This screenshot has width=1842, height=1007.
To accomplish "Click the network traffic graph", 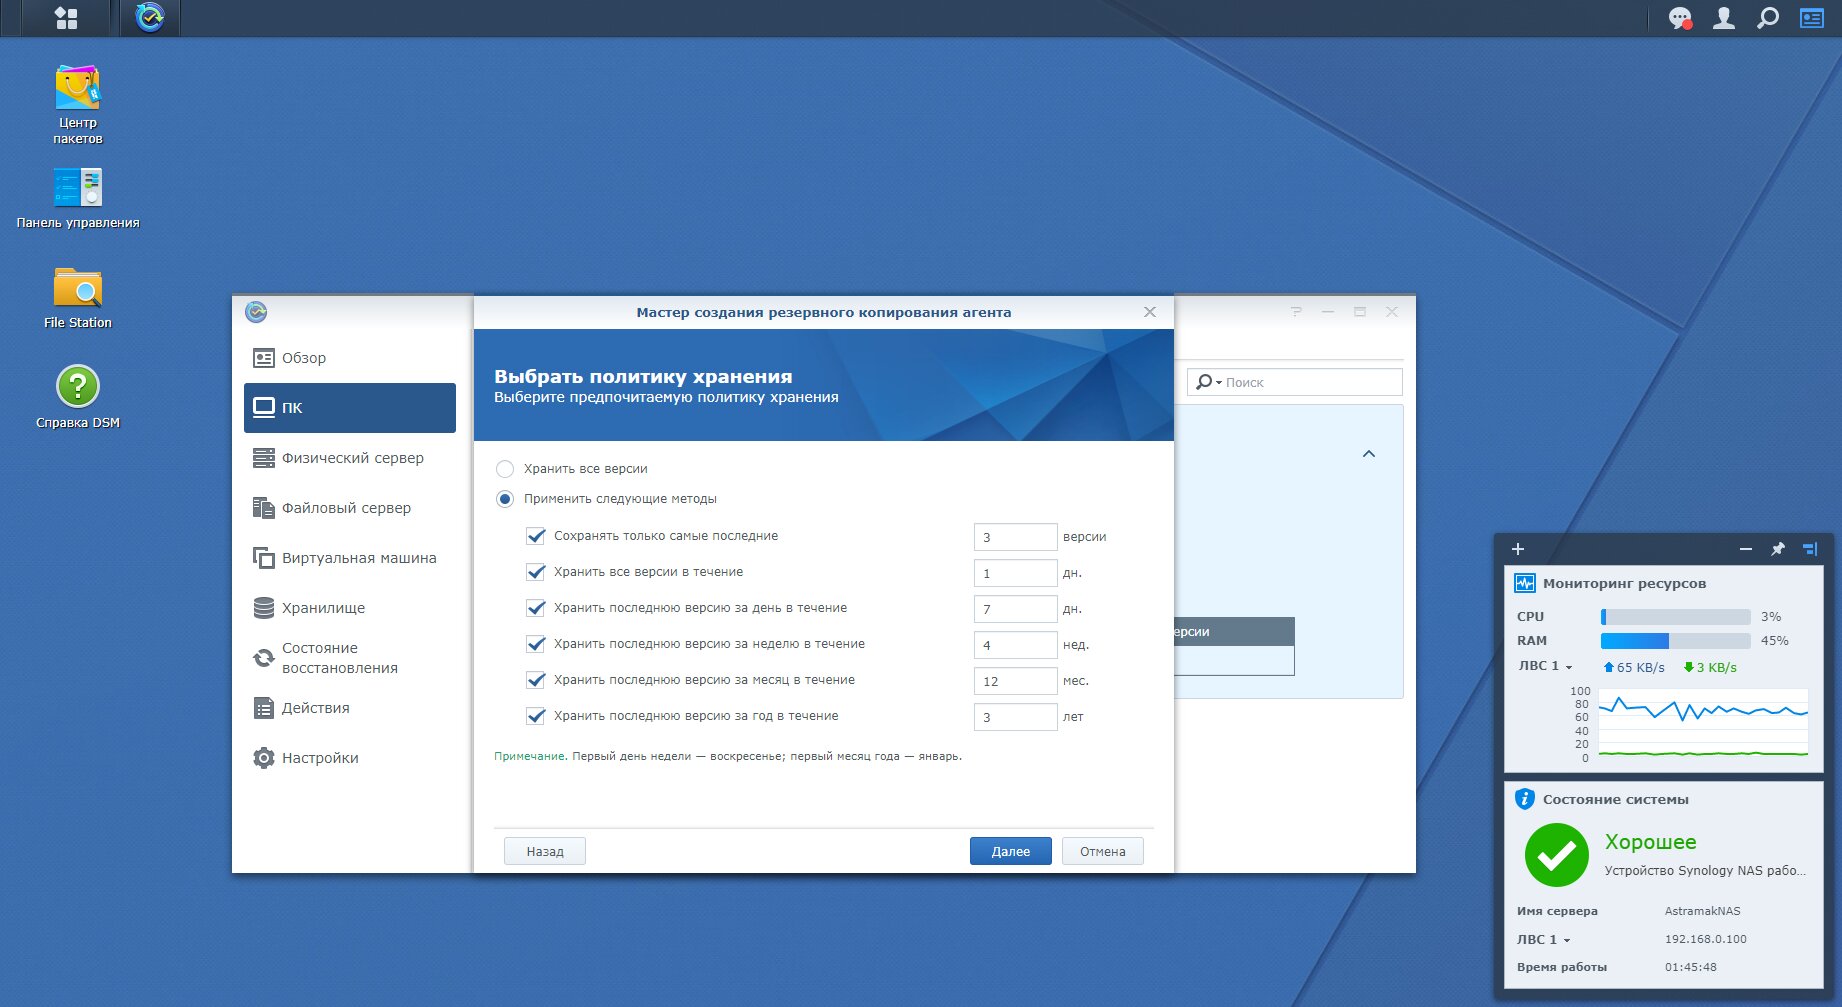I will [1703, 722].
